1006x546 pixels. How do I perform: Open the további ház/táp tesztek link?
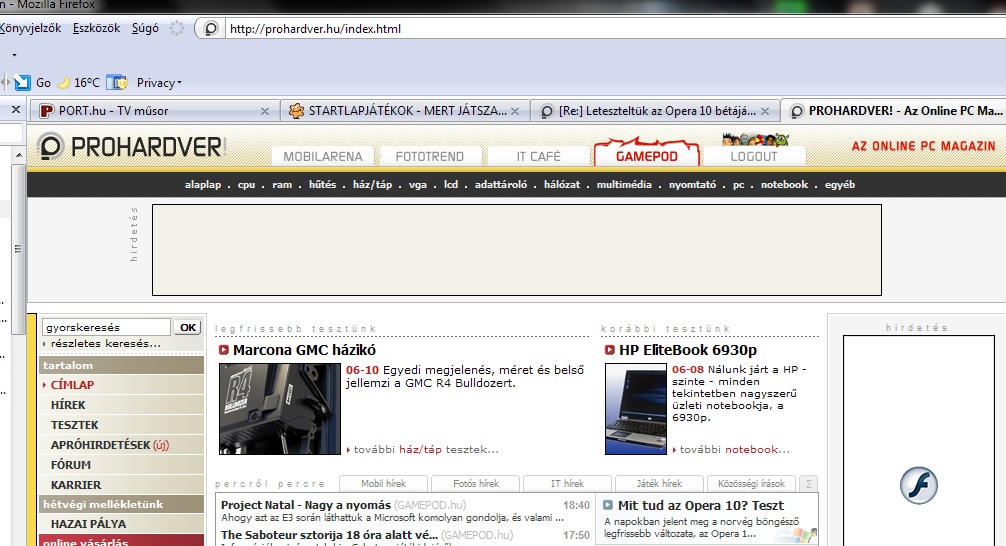[x=426, y=450]
